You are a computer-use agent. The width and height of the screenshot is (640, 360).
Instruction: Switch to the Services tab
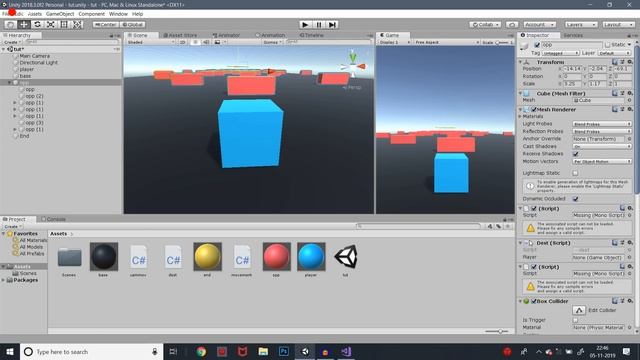[573, 36]
